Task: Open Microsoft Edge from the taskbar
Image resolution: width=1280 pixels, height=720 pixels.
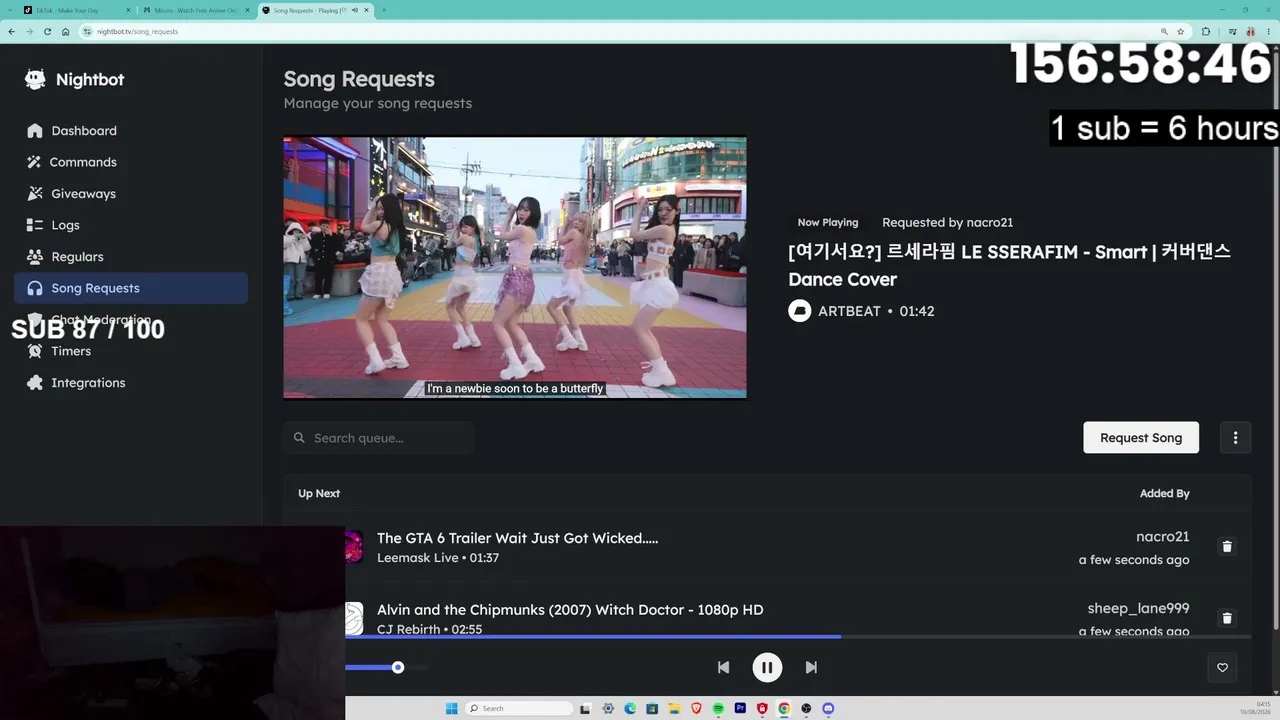Action: (x=630, y=708)
